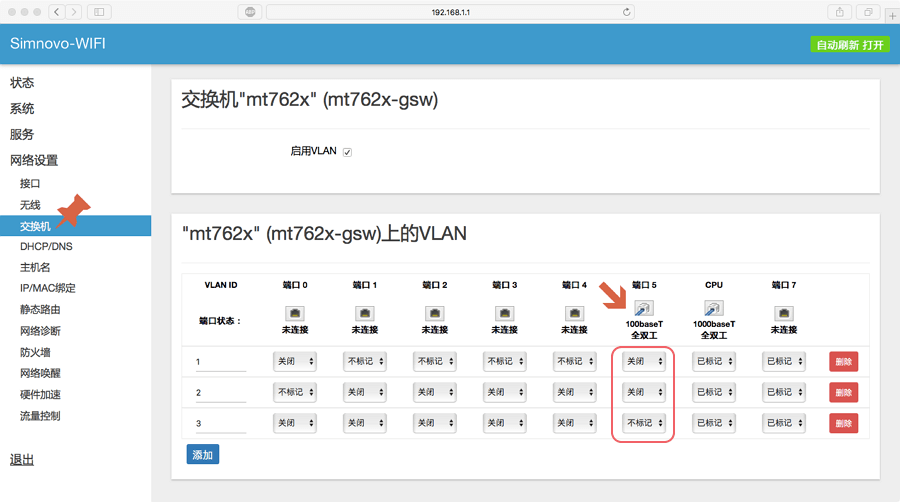Delete VLAN 1 with 删除 button
This screenshot has height=502, width=900.
tap(843, 361)
